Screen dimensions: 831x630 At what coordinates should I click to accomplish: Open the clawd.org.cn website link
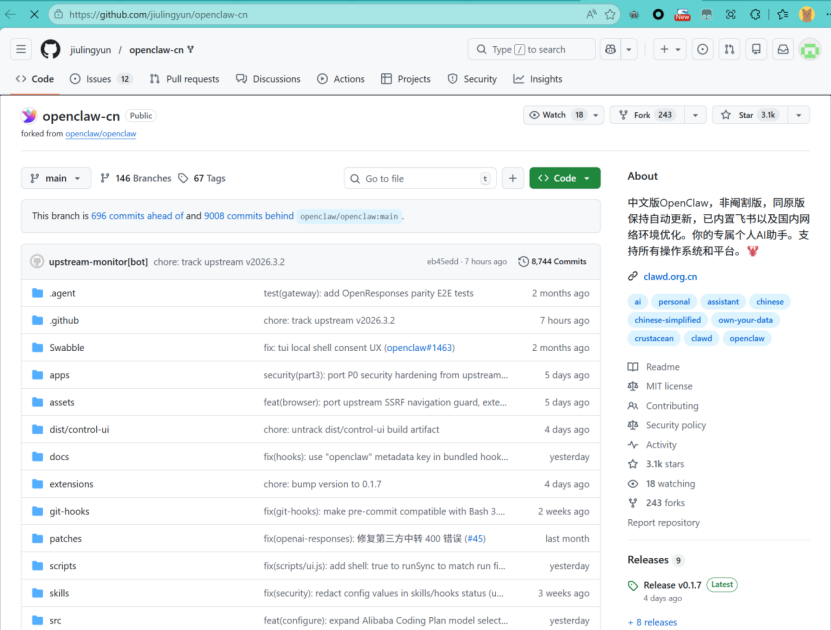pos(670,277)
